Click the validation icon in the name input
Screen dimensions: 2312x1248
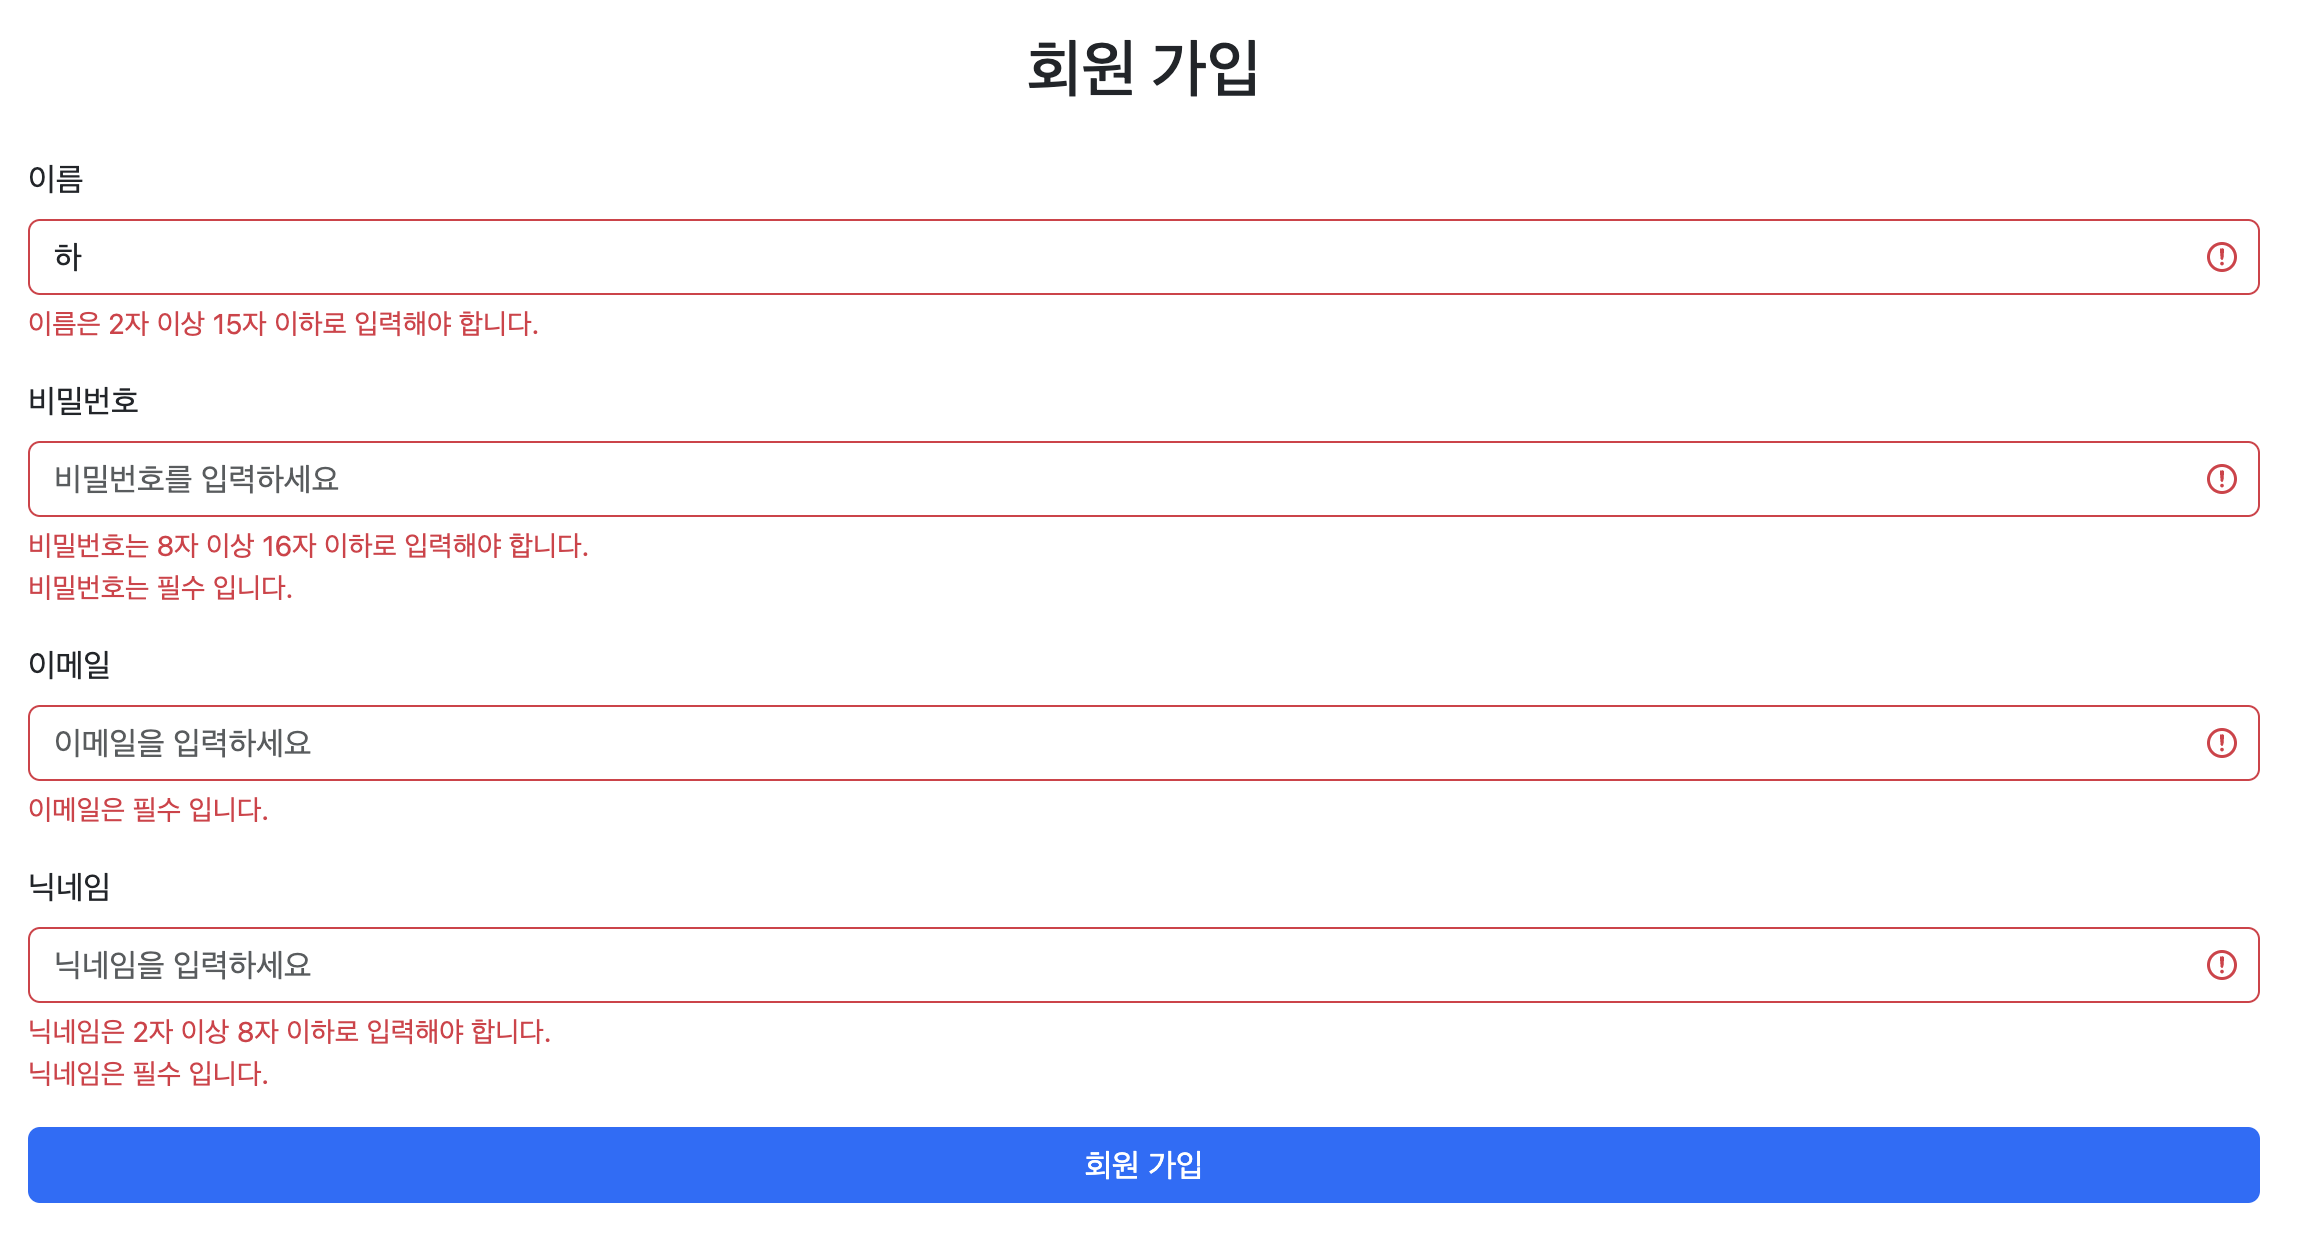2221,257
